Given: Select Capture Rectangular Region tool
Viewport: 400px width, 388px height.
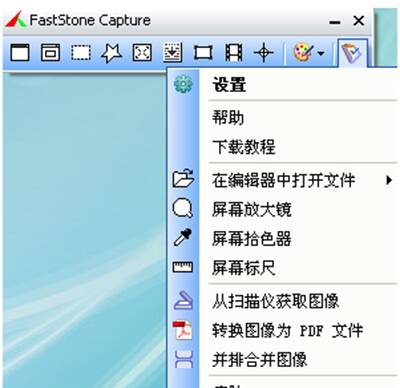Looking at the screenshot, I should [81, 52].
